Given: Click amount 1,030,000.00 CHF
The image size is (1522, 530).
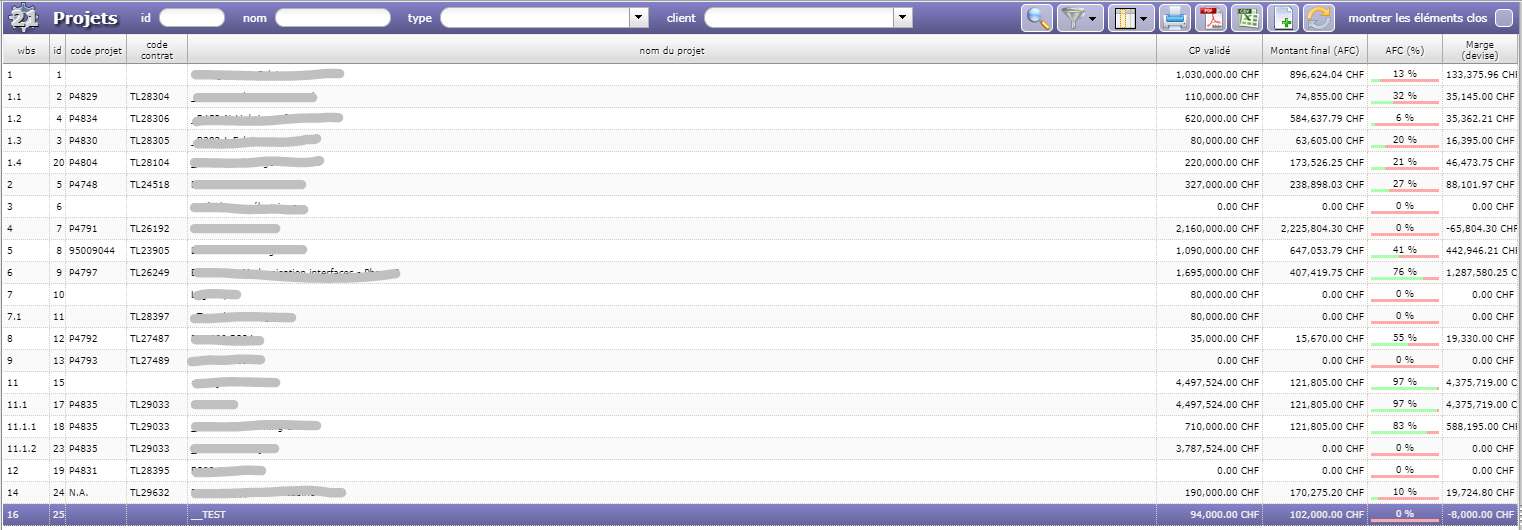Looking at the screenshot, I should (x=1218, y=75).
